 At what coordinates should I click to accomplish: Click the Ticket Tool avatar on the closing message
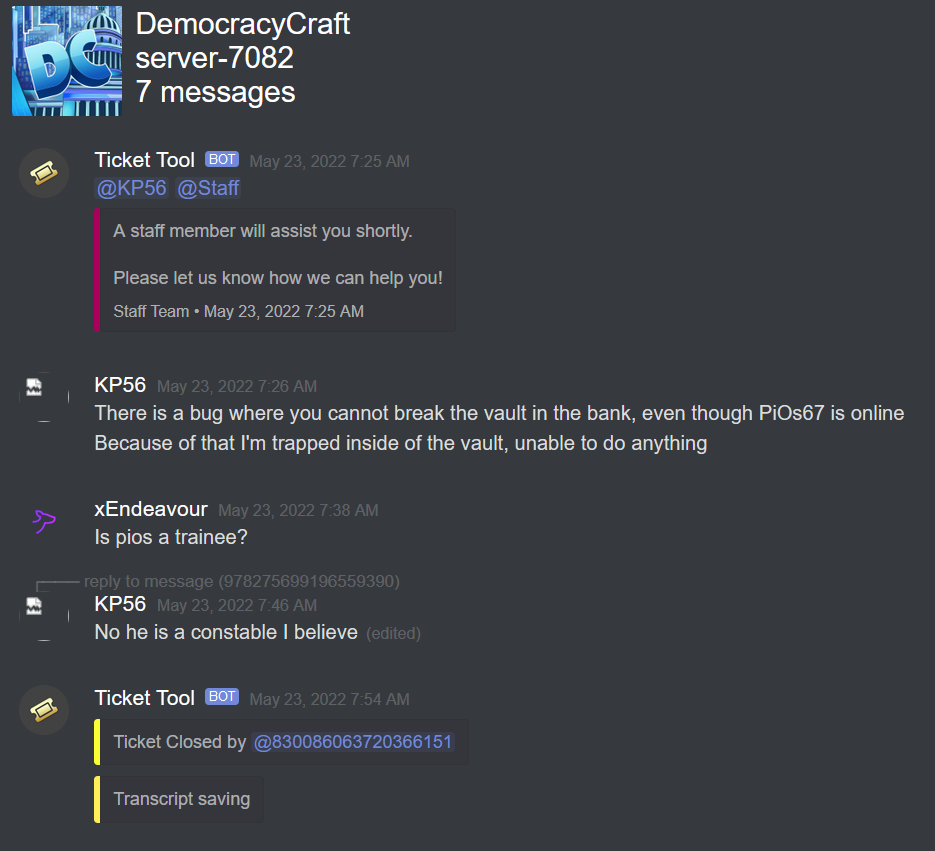click(44, 710)
